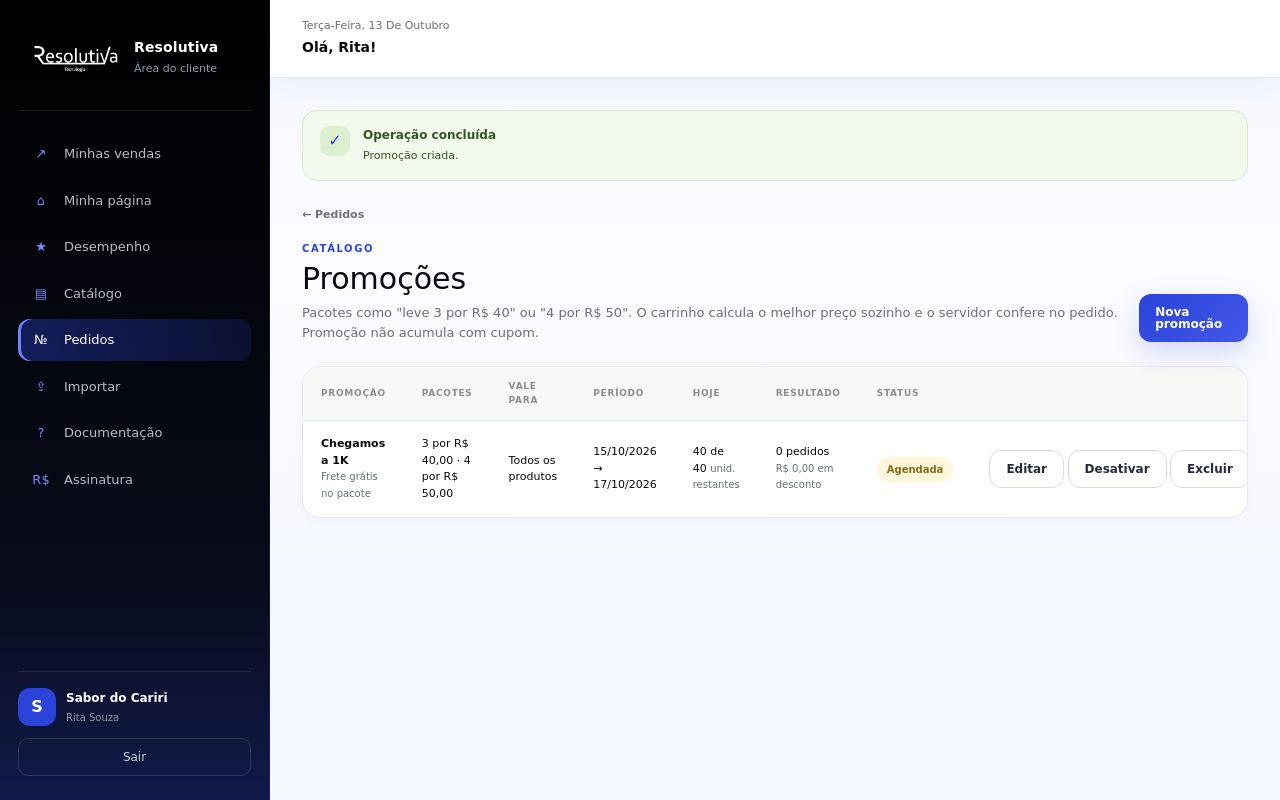The image size is (1280, 800).
Task: Click the Importar upload icon
Action: point(41,387)
